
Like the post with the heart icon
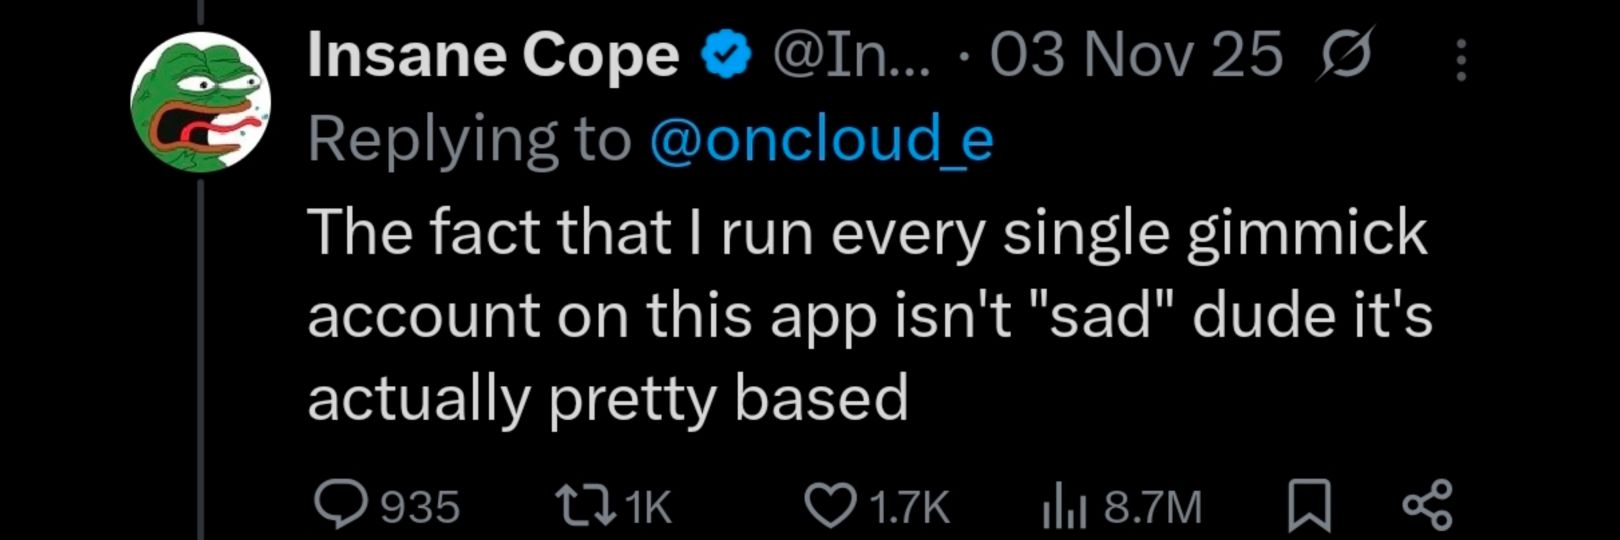832,506
